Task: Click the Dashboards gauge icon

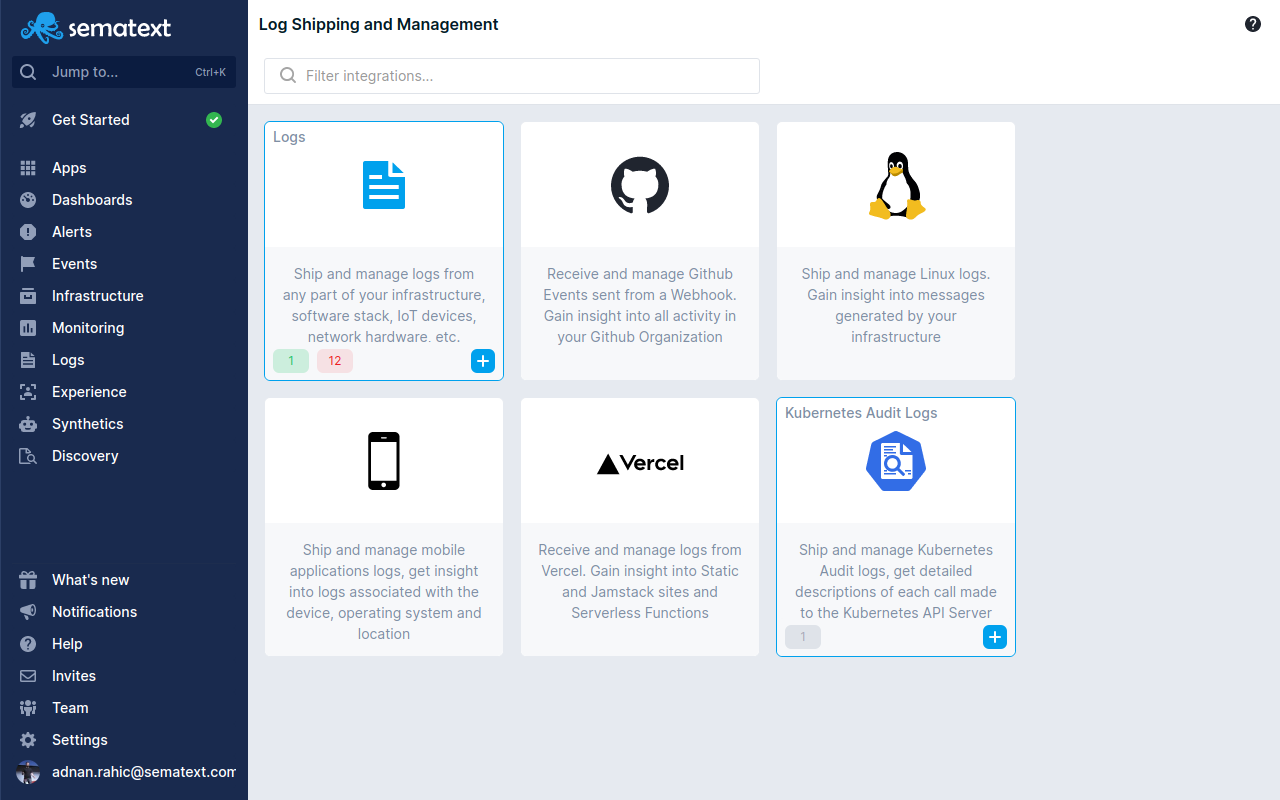Action: pyautogui.click(x=28, y=200)
